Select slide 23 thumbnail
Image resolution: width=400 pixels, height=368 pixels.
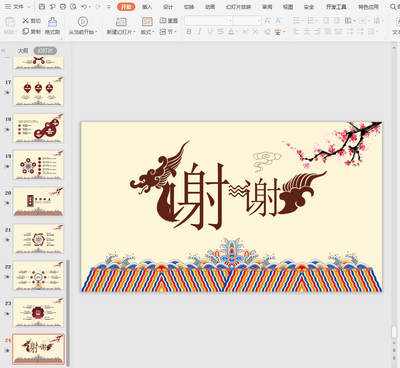[38, 313]
